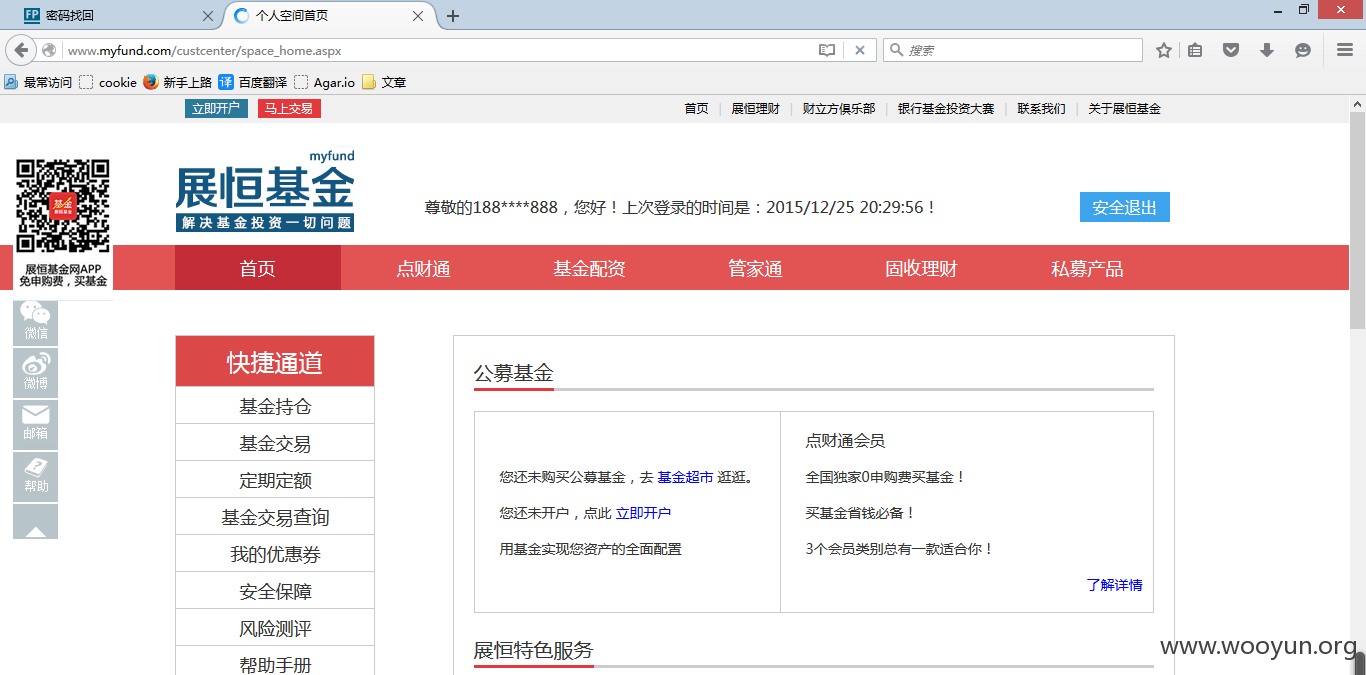Open downloads arrow icon
Viewport: 1366px width, 675px height.
pos(1267,50)
